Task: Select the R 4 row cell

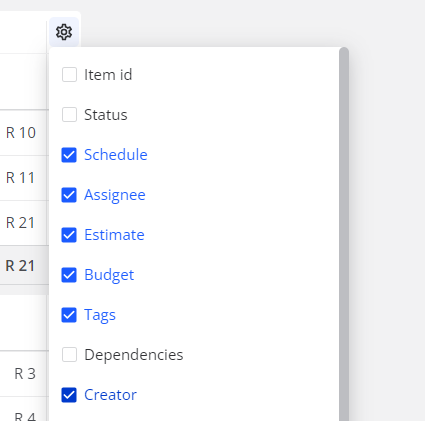Action: [x=25, y=415]
